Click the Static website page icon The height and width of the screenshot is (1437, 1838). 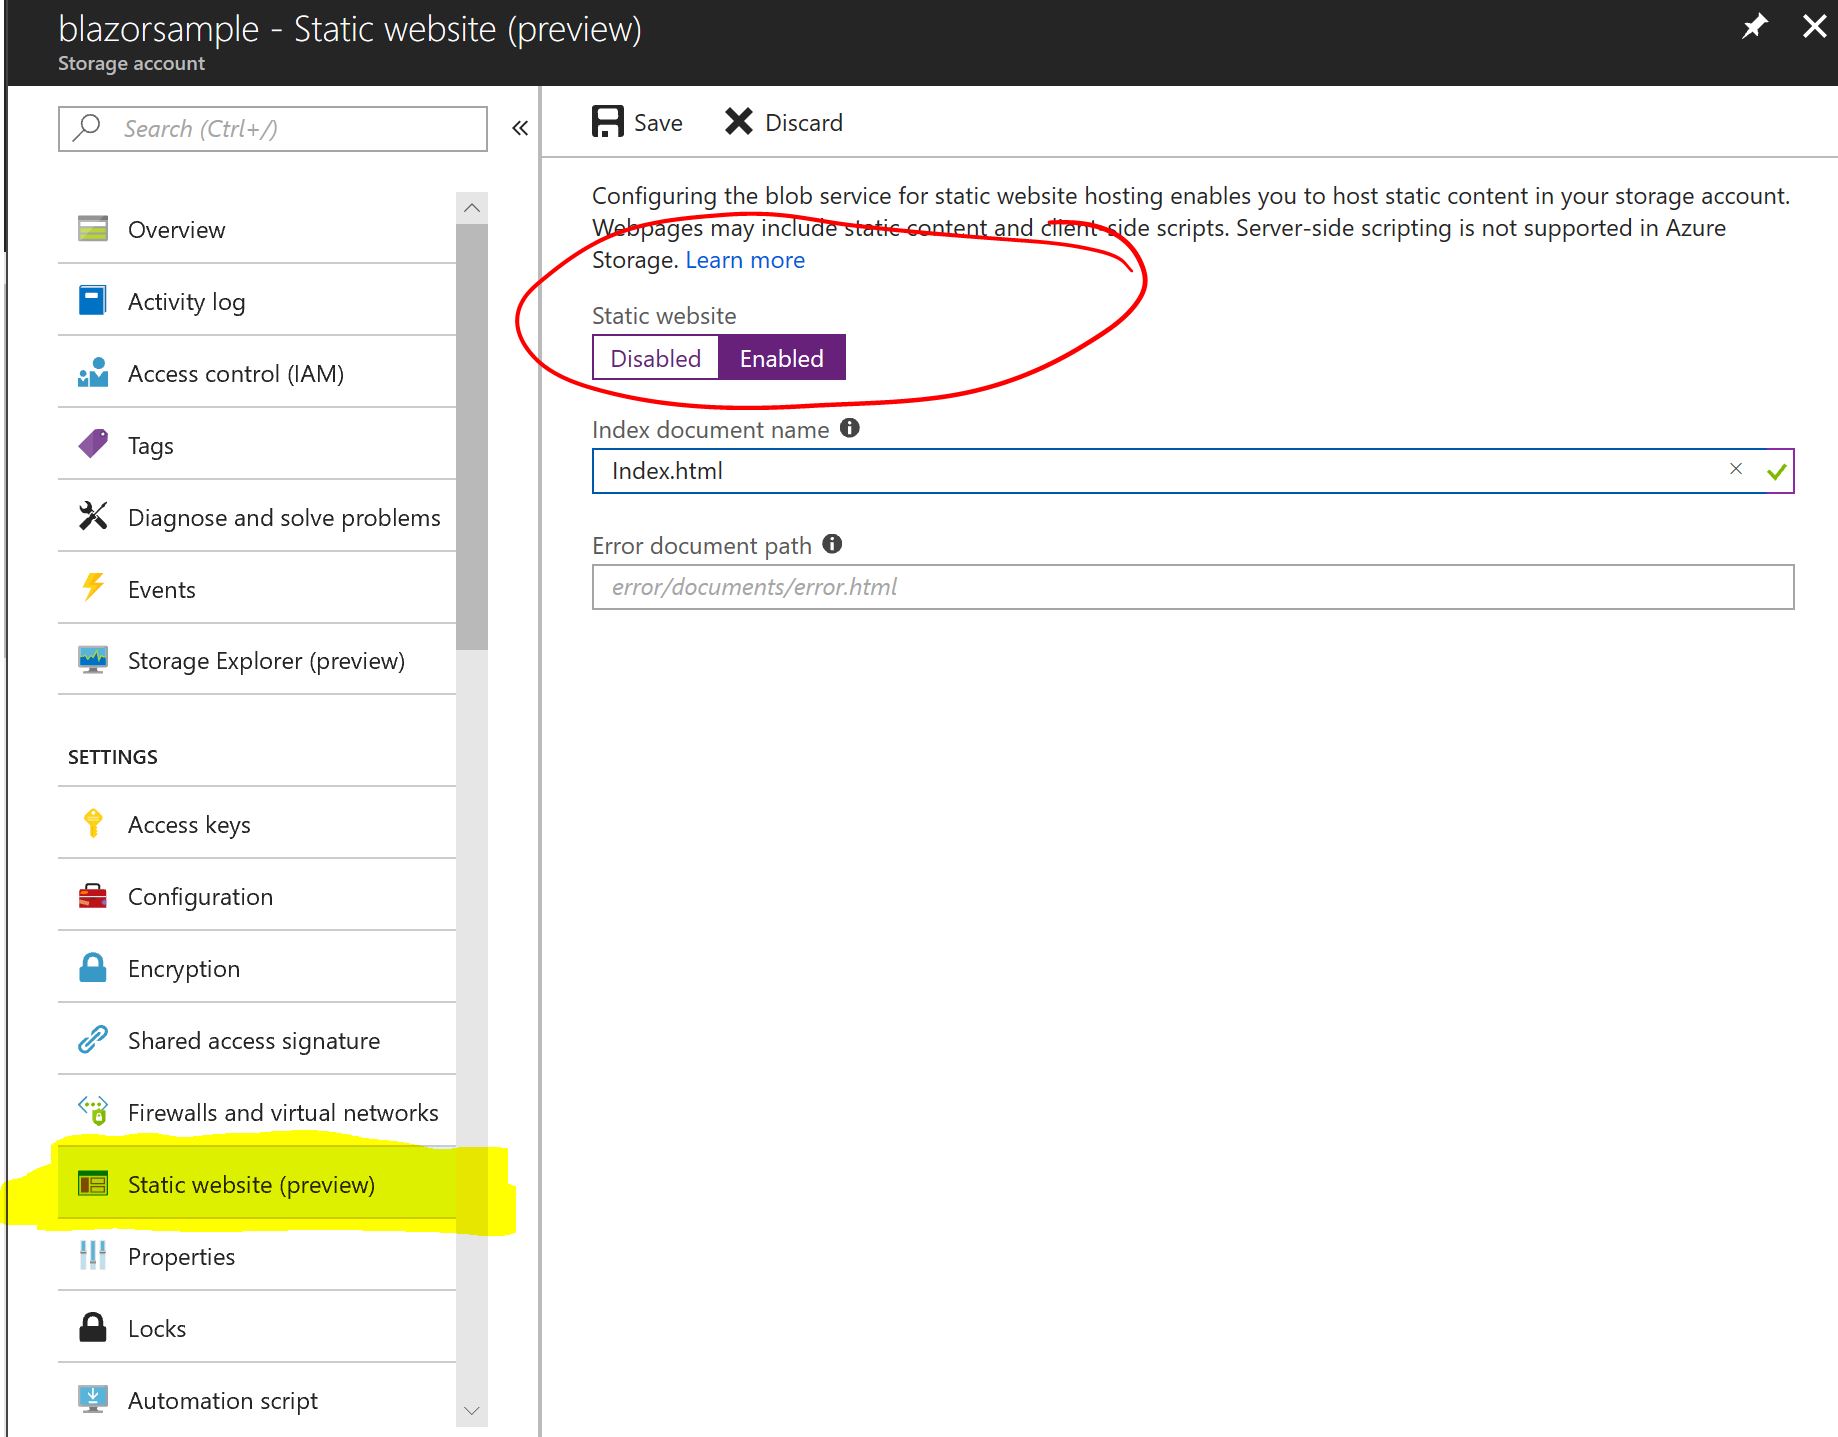[93, 1184]
